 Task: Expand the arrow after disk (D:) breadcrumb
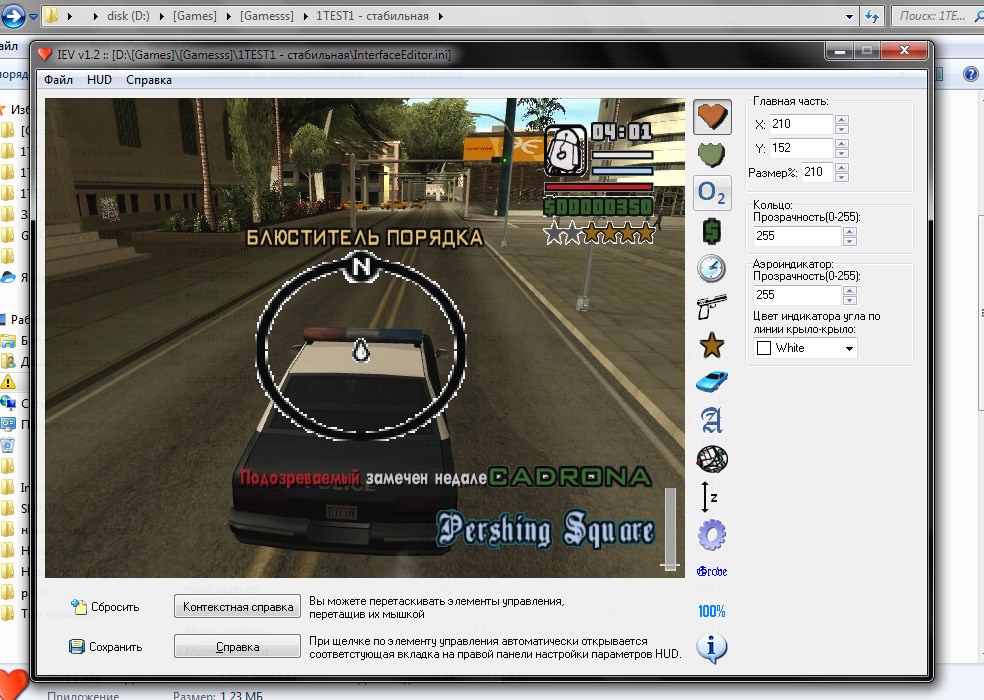click(161, 16)
